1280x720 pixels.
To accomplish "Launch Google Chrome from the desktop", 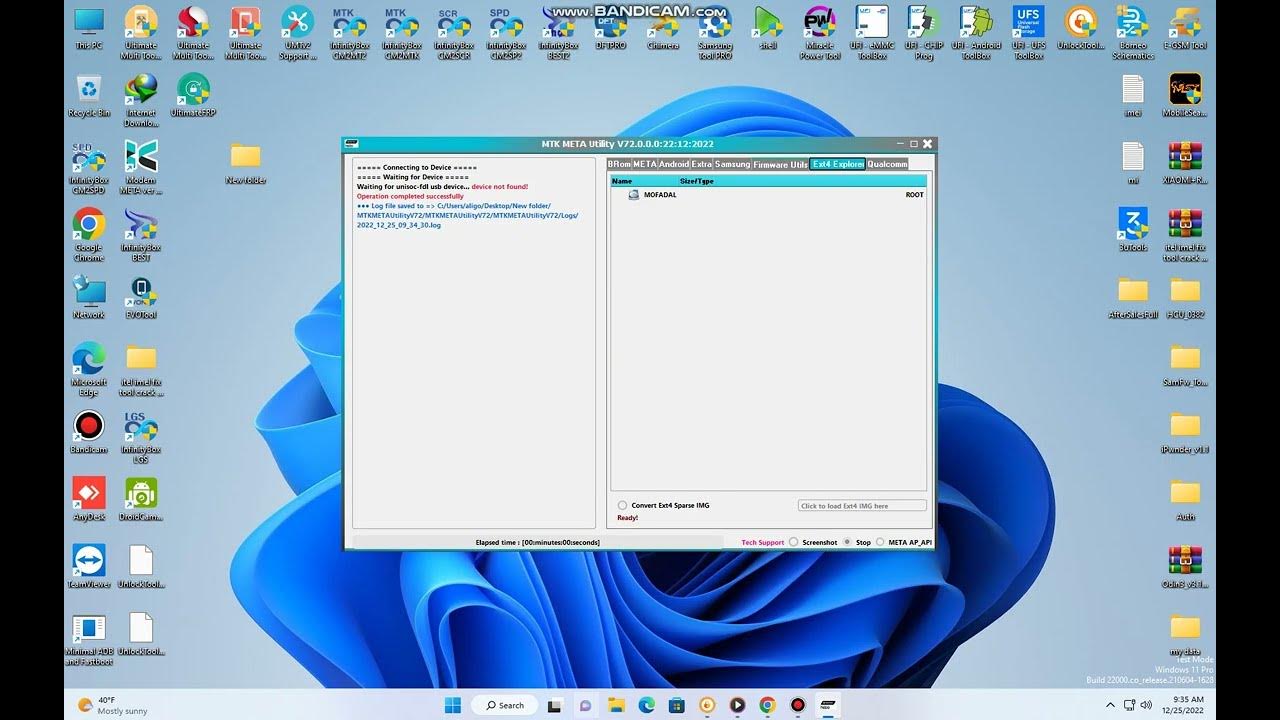I will point(89,235).
